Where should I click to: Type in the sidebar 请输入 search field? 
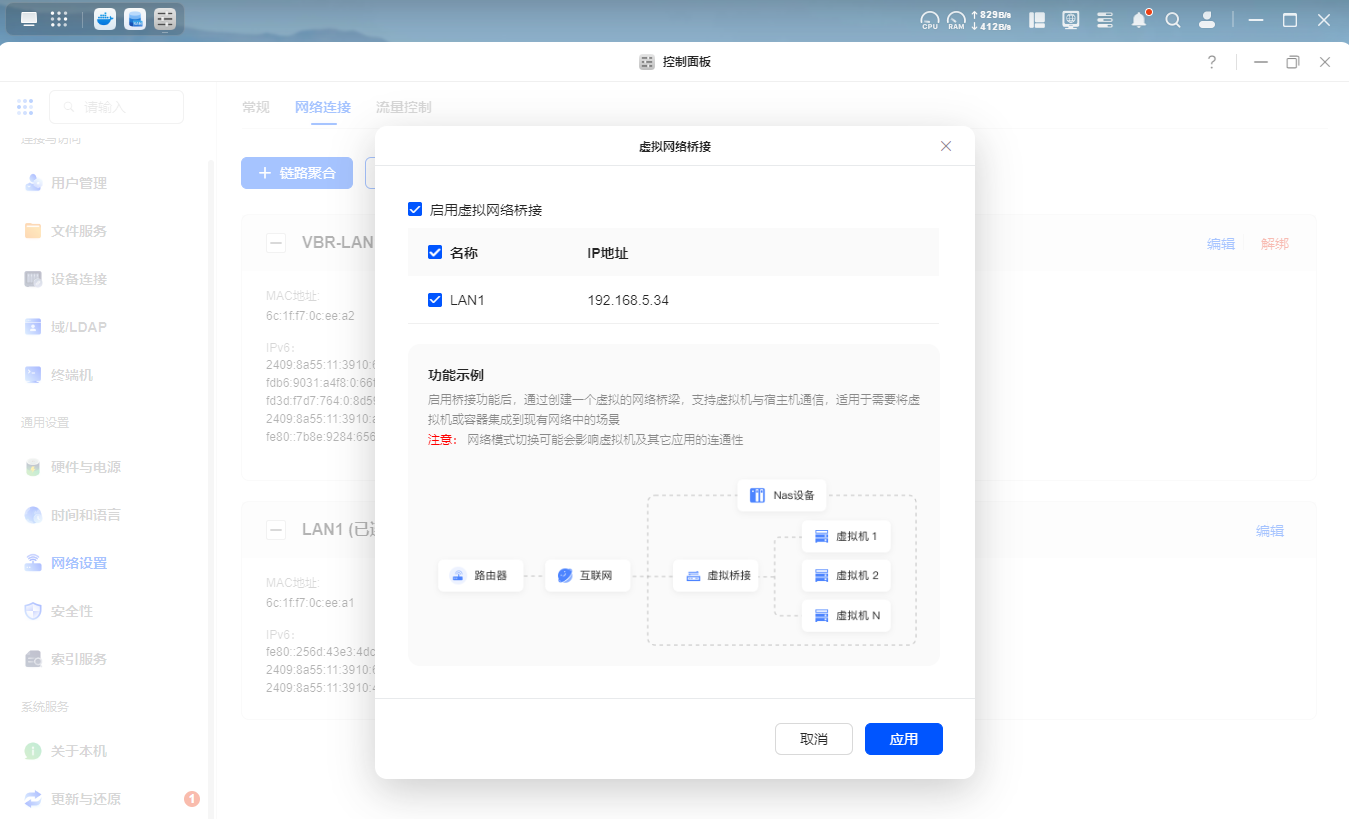pyautogui.click(x=120, y=106)
